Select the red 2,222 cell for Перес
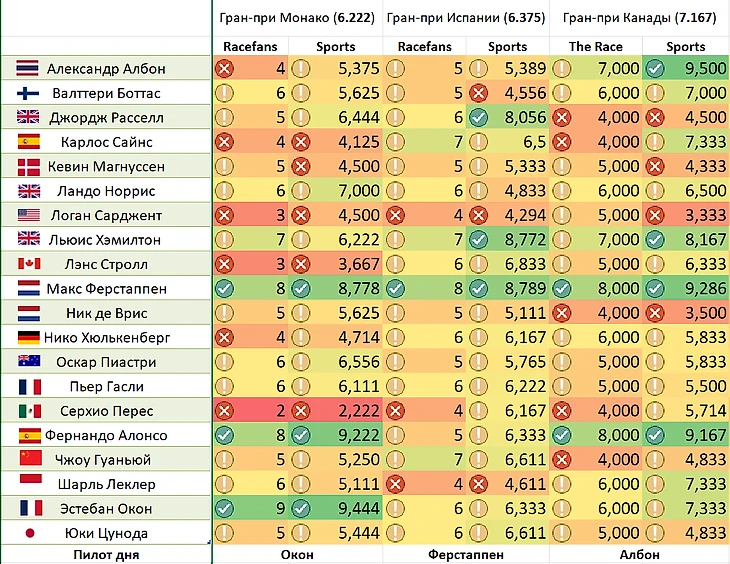The image size is (730, 564). (x=335, y=410)
